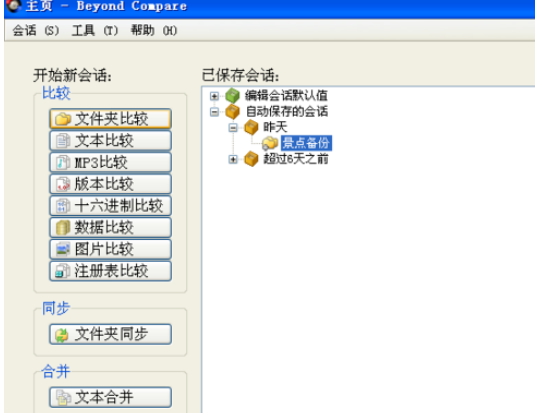This screenshot has width=535, height=413.
Task: Start a 数据比较 session
Action: pos(110,228)
